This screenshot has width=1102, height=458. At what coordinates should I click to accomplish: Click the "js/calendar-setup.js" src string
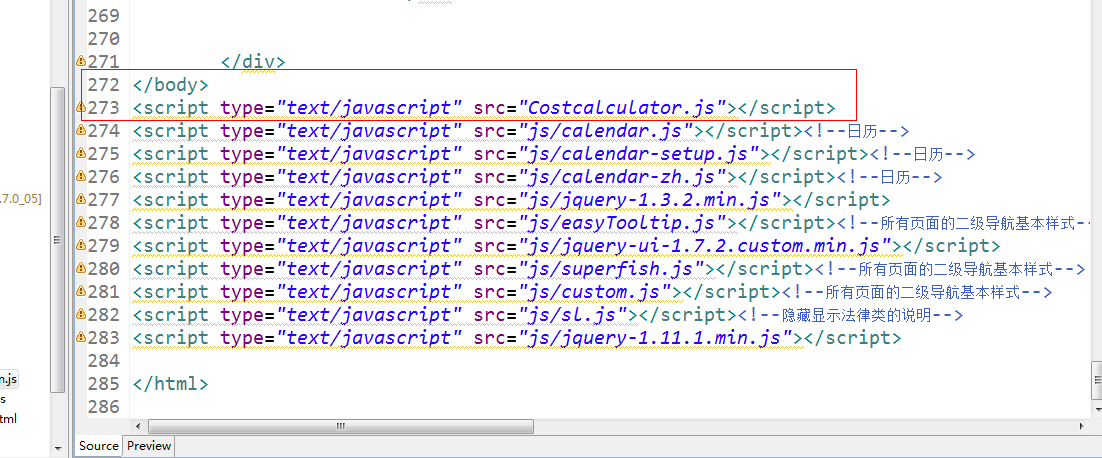click(x=640, y=154)
